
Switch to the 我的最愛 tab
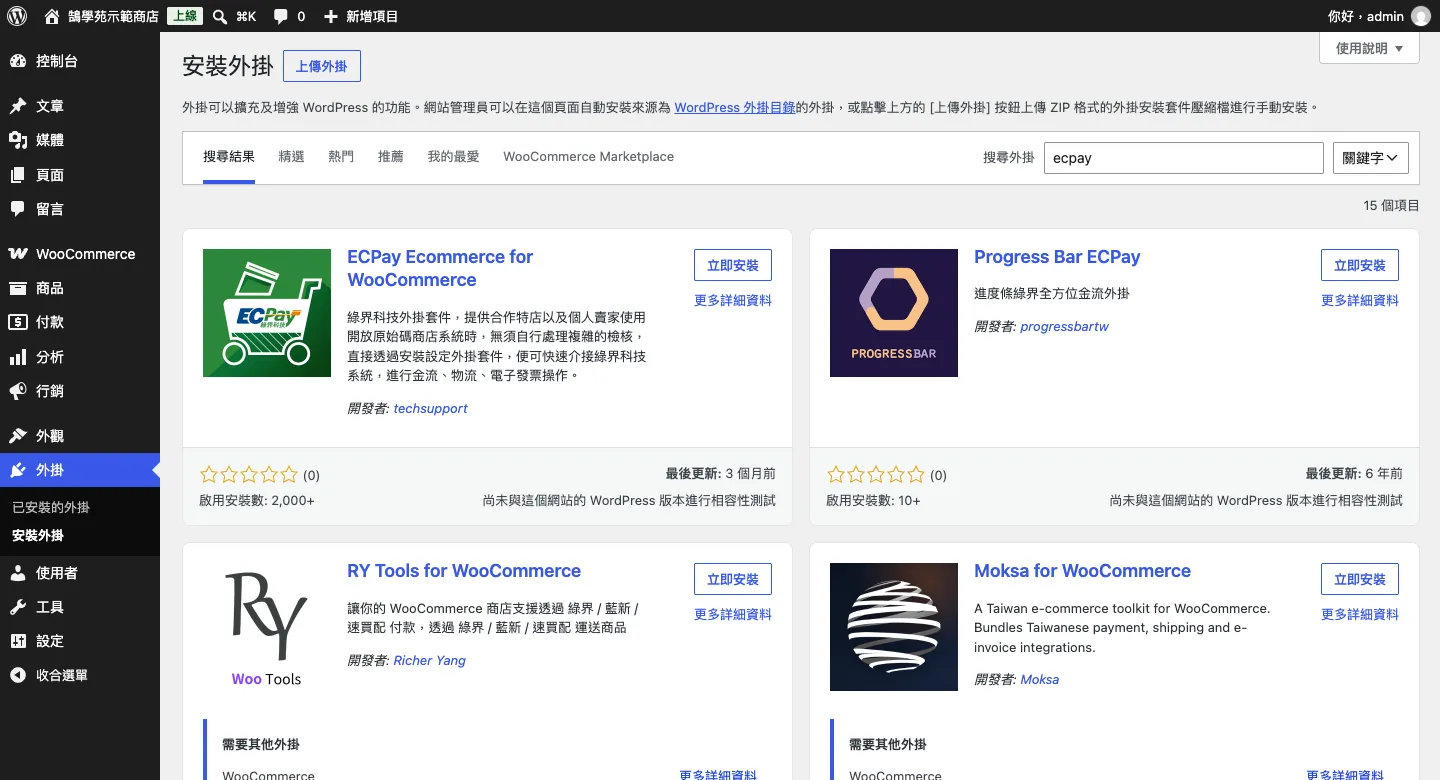454,157
